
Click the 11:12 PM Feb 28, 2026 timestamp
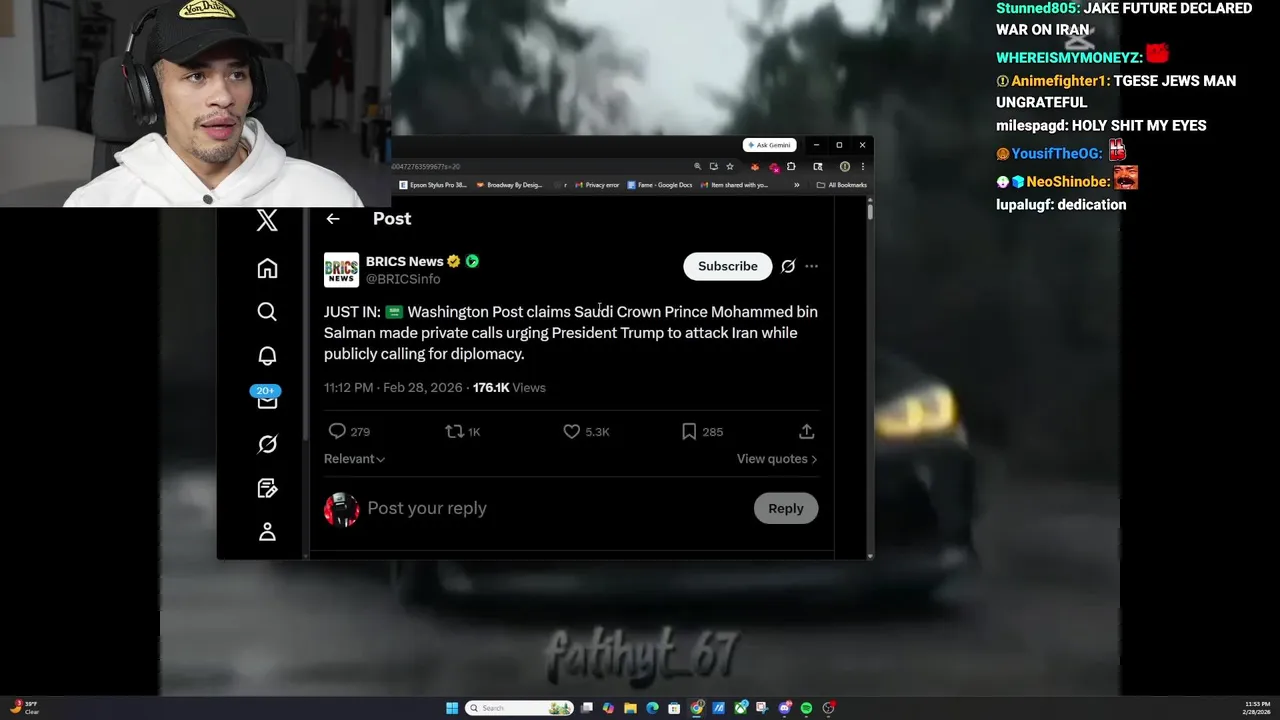(x=393, y=387)
